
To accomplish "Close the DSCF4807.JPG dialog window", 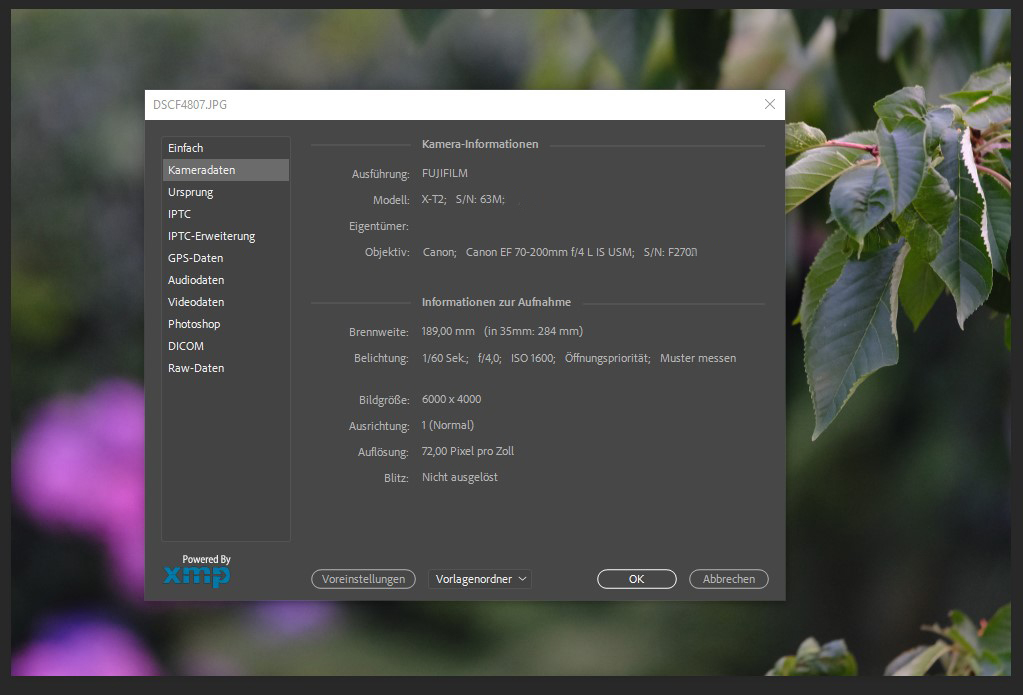I will pyautogui.click(x=770, y=104).
